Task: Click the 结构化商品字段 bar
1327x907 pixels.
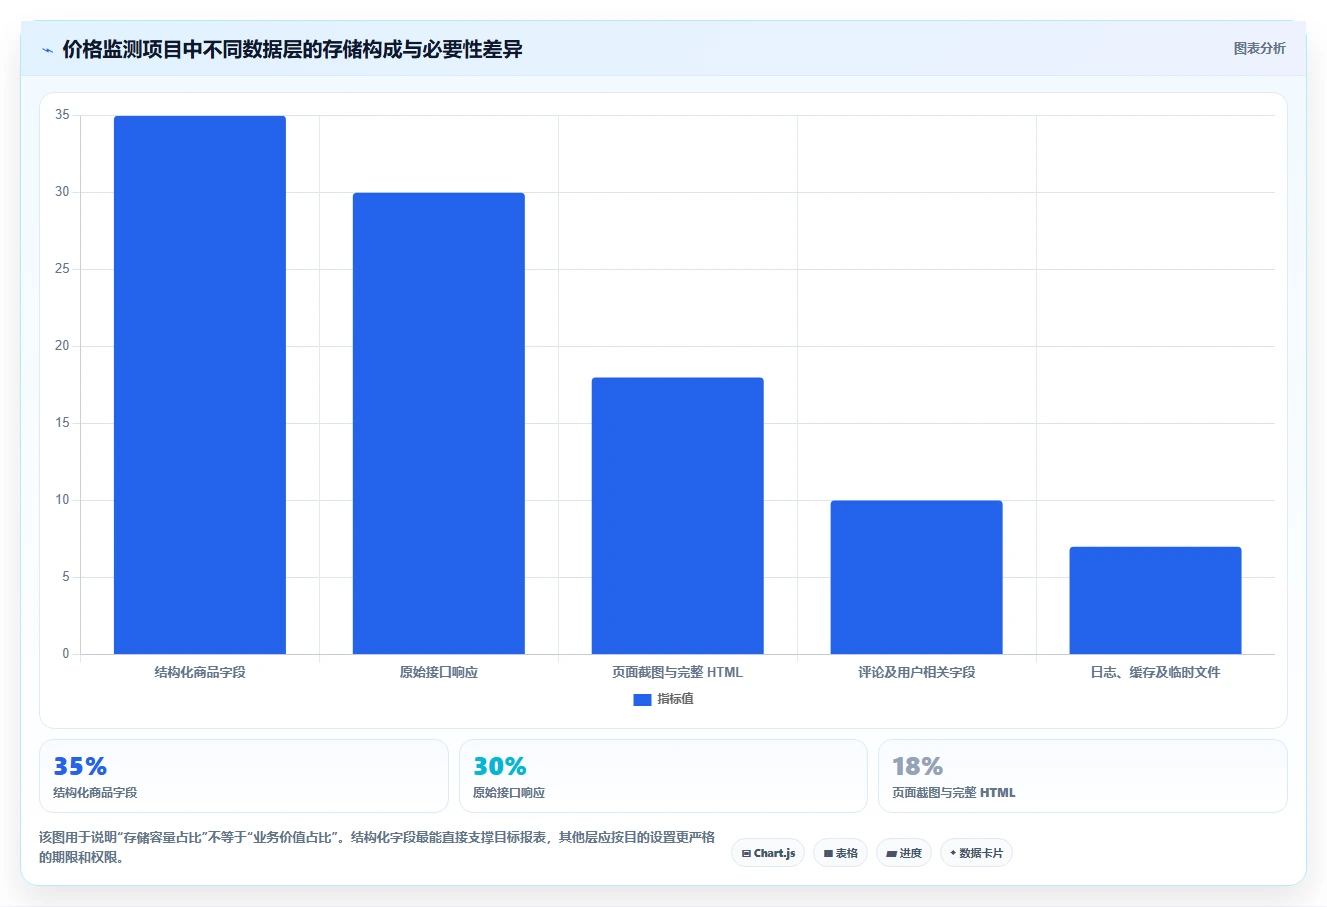Action: tap(200, 385)
